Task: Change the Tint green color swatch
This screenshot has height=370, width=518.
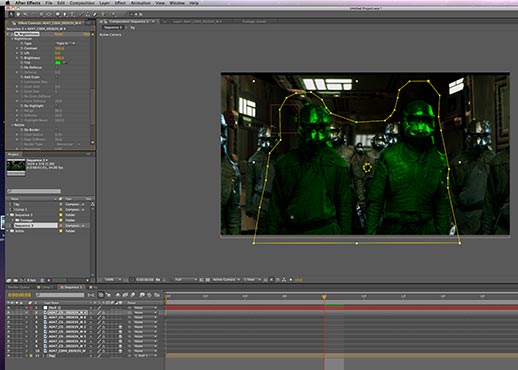Action: pos(58,63)
